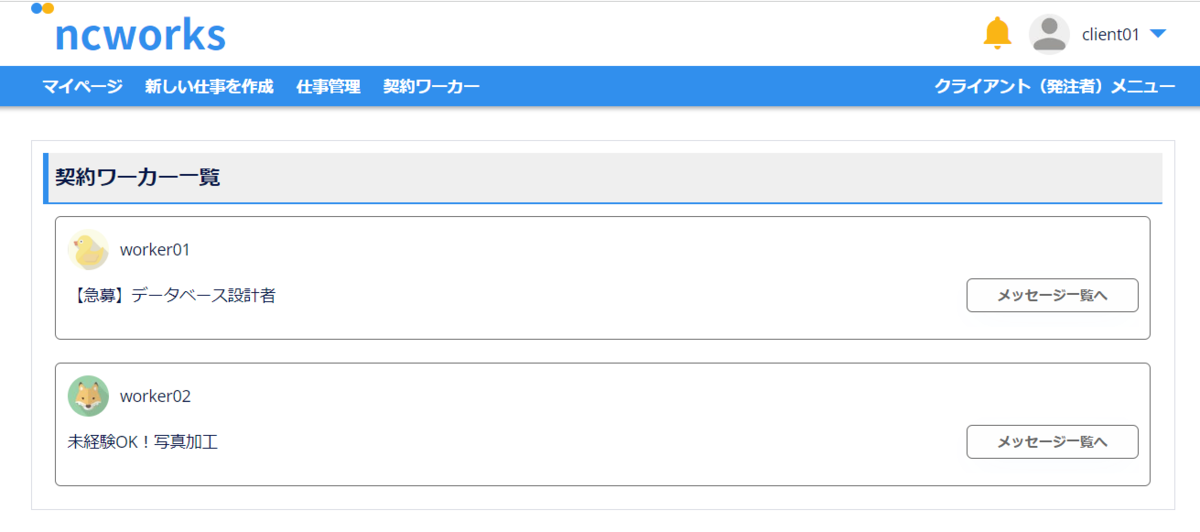Open the worker01 profile name
The width and height of the screenshot is (1200, 532).
coord(155,250)
